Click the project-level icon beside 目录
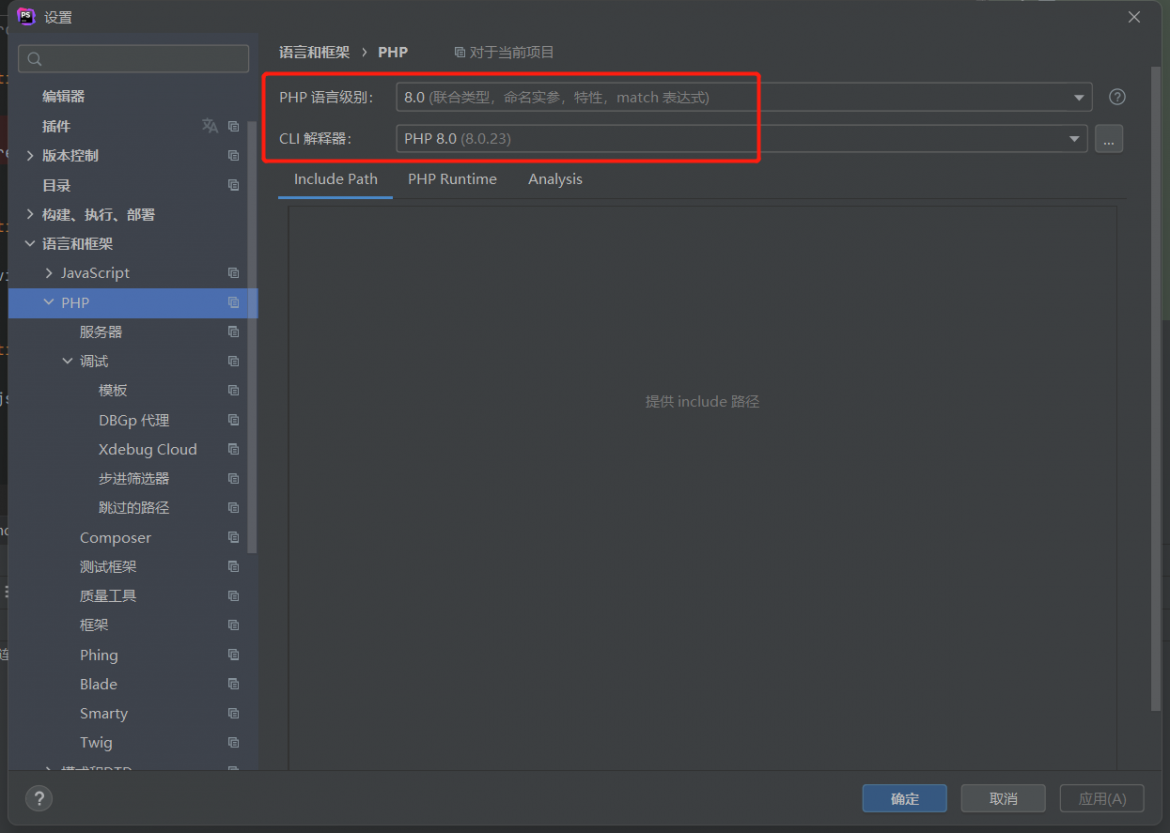This screenshot has width=1170, height=833. tap(234, 185)
